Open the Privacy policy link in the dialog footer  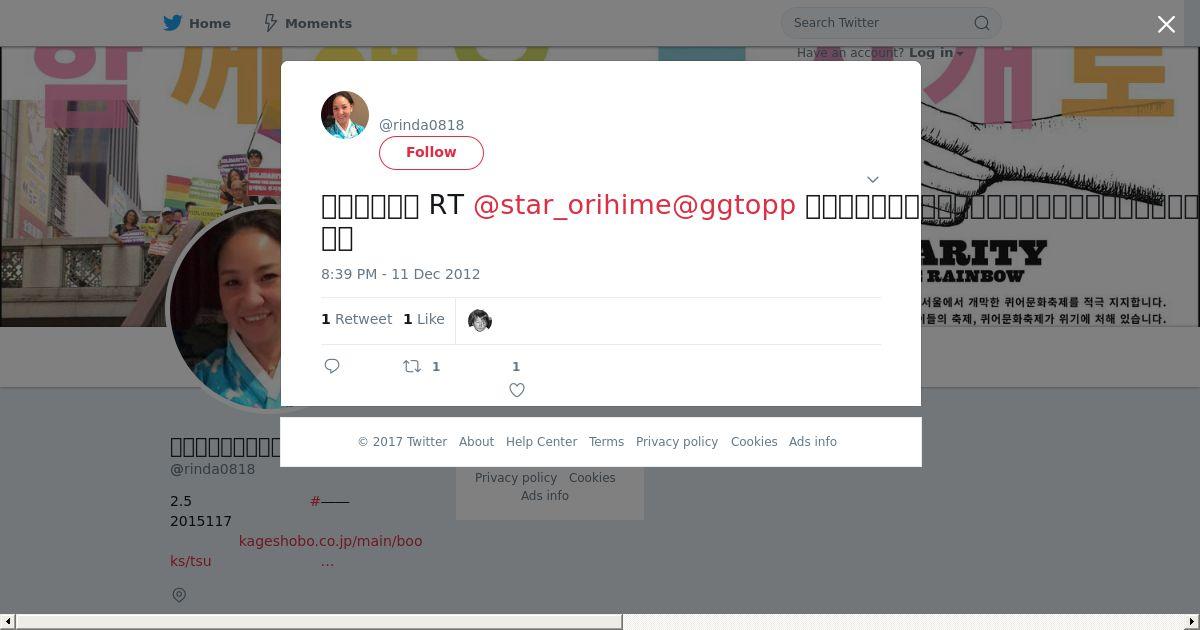click(x=677, y=442)
